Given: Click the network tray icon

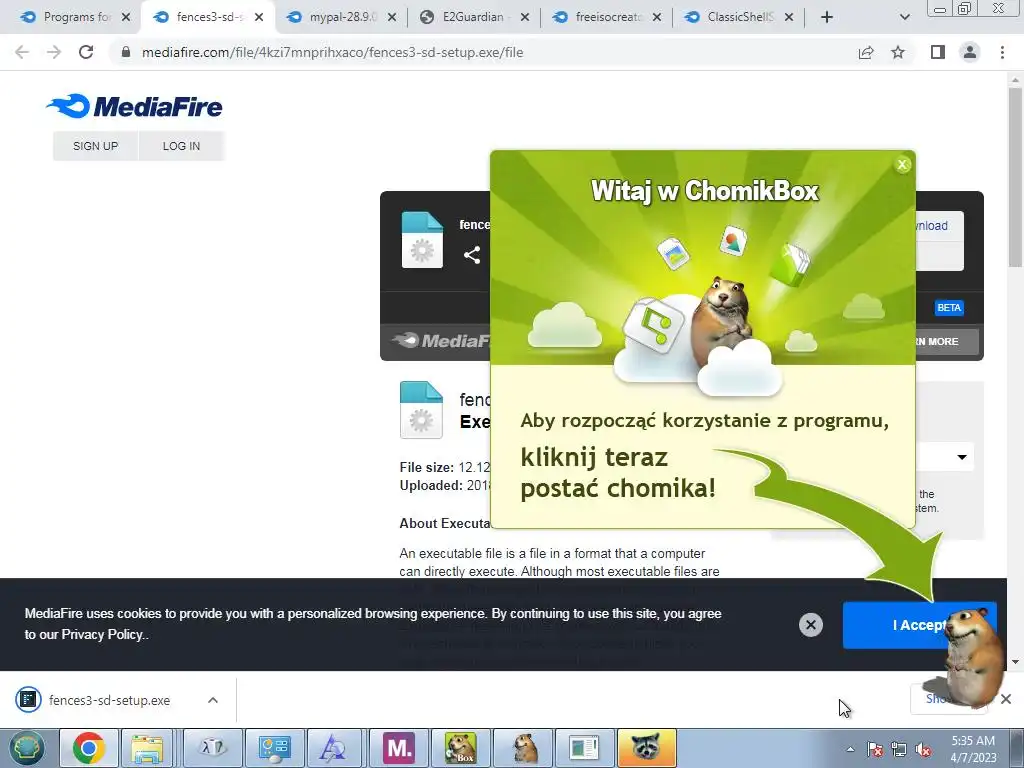Looking at the screenshot, I should [899, 750].
